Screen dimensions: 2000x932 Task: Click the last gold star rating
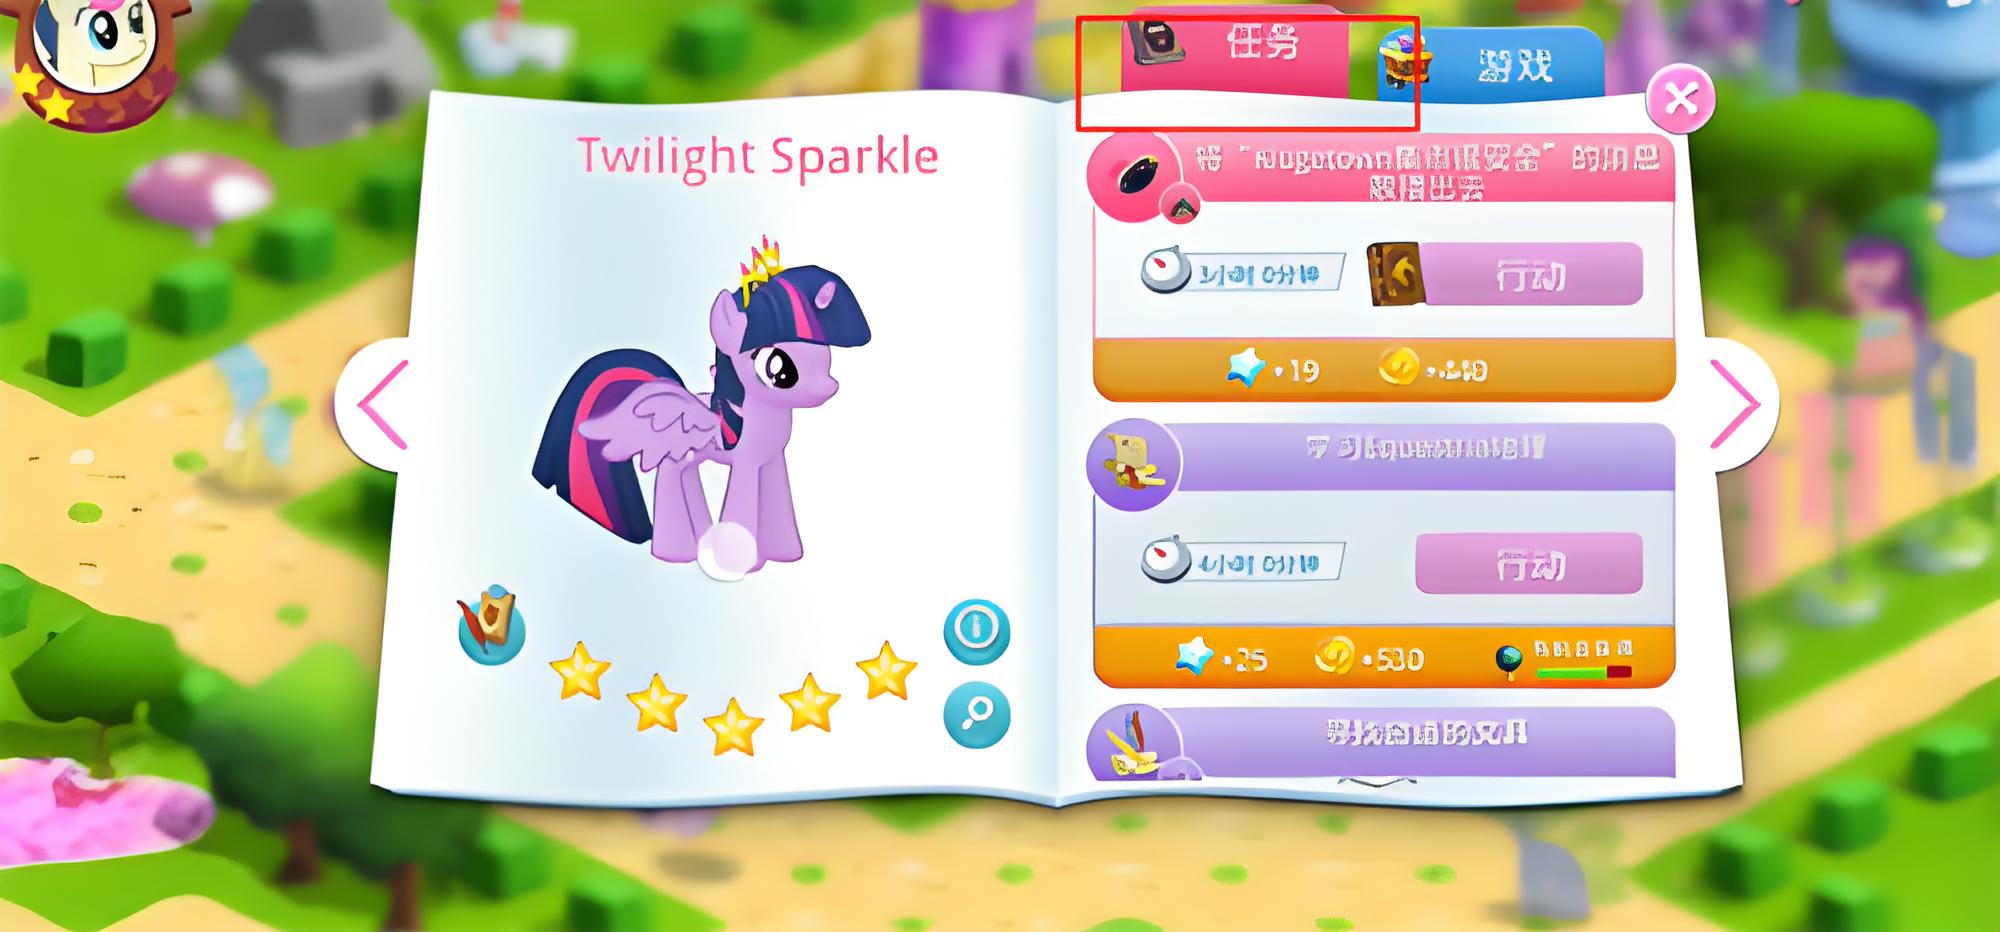(886, 670)
